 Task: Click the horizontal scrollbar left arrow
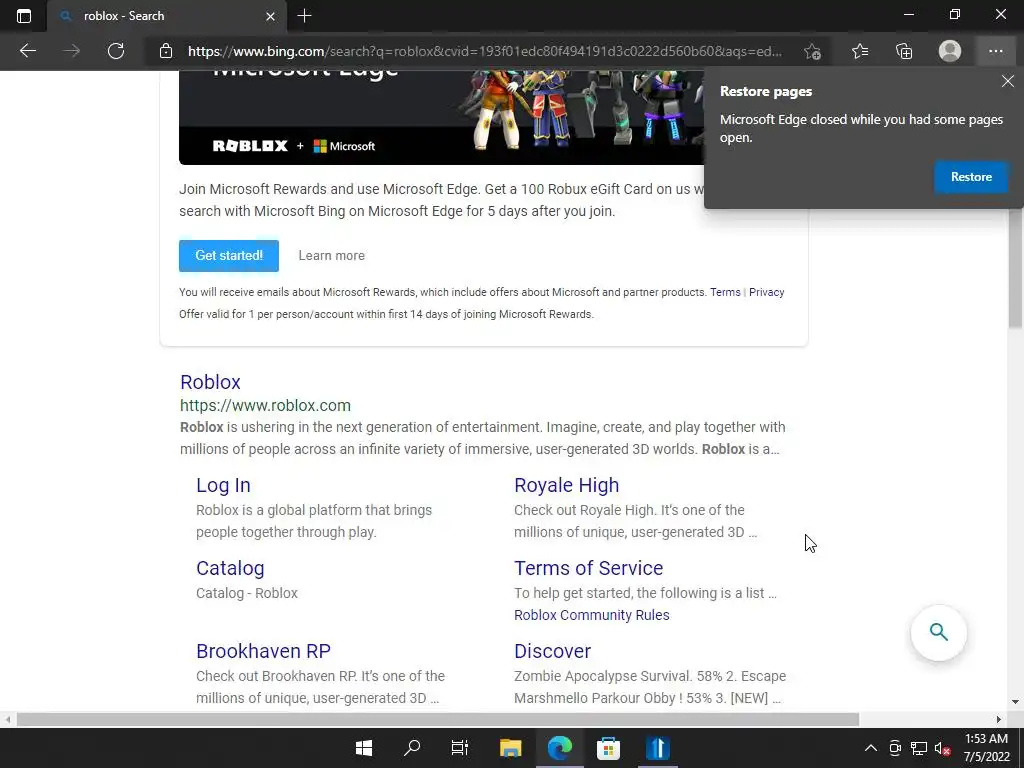(x=7, y=720)
